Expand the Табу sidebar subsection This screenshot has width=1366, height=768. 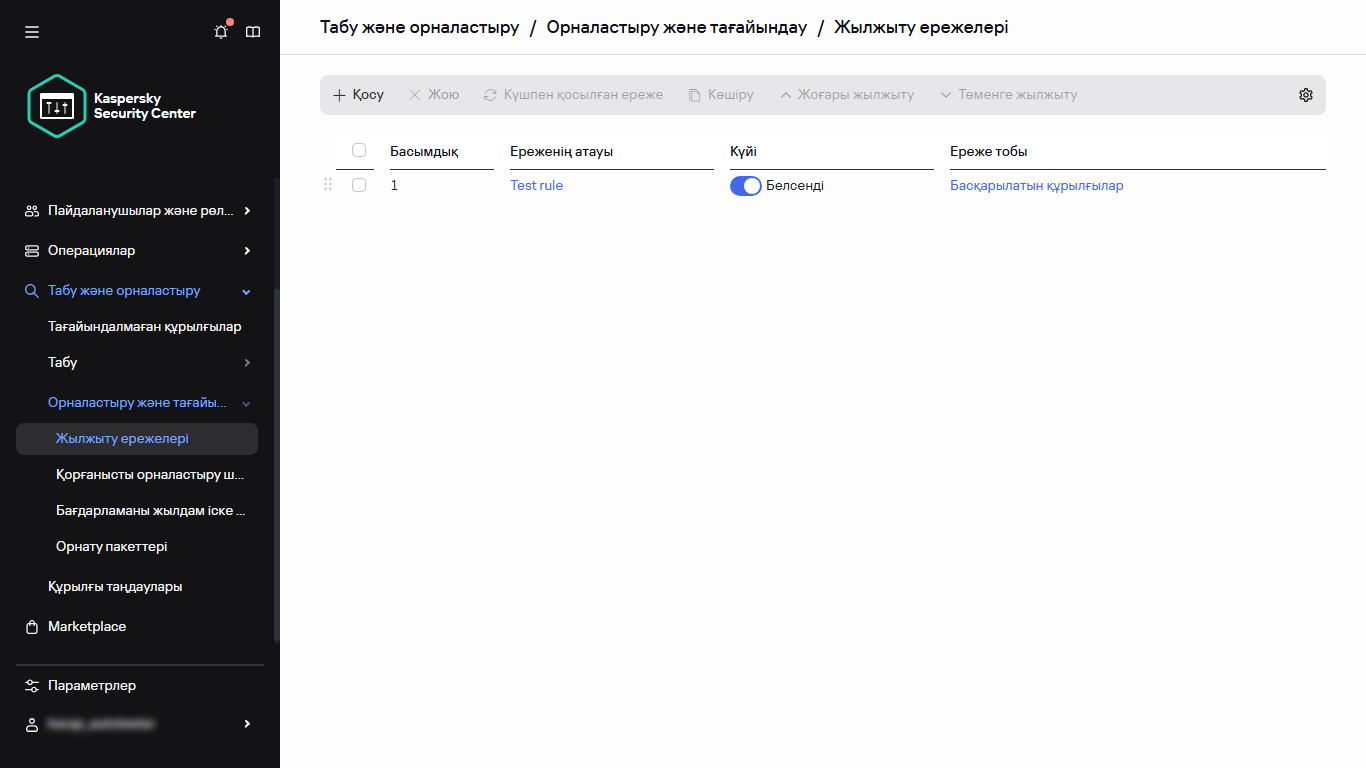pos(63,362)
